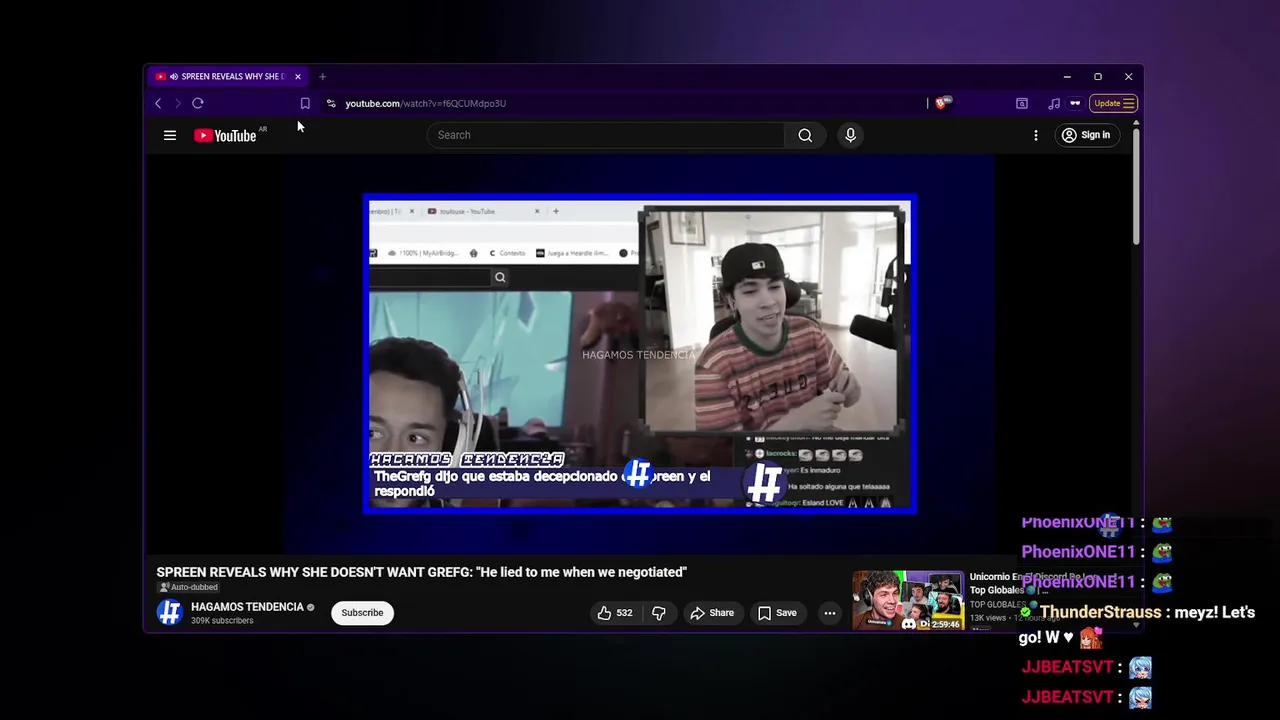Click the youtube.com address bar URL
Viewport: 1280px width, 720px height.
click(426, 103)
